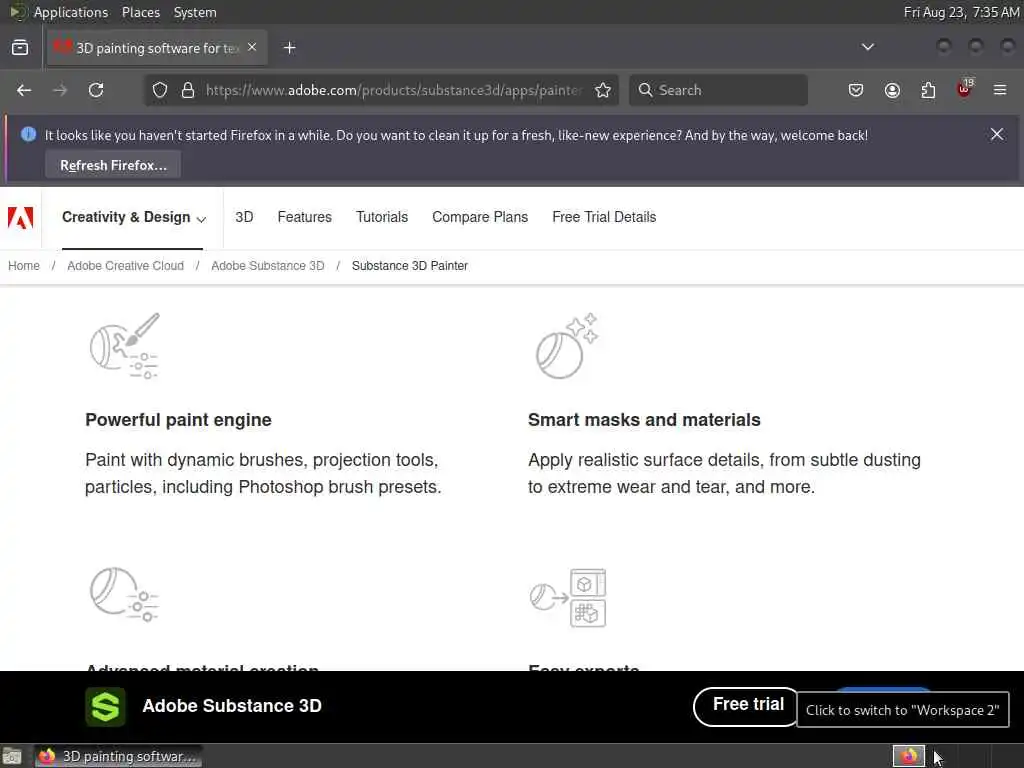Click the Refresh Firefox button
Viewport: 1024px width, 768px height.
point(113,165)
